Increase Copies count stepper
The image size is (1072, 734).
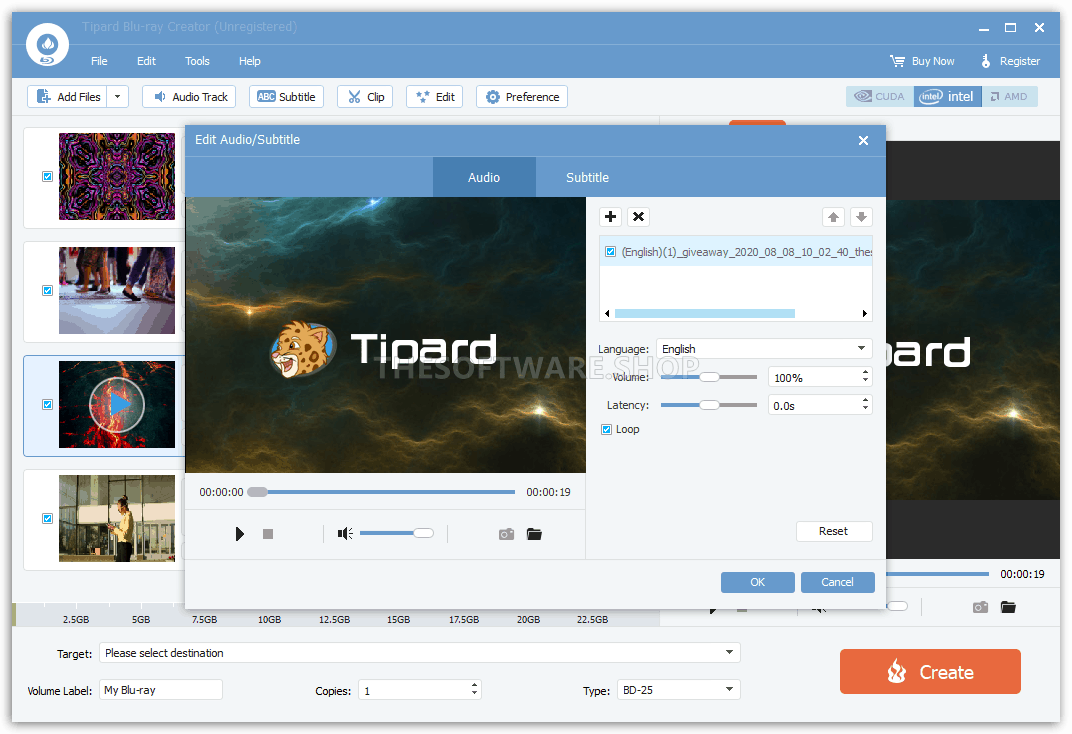[474, 685]
